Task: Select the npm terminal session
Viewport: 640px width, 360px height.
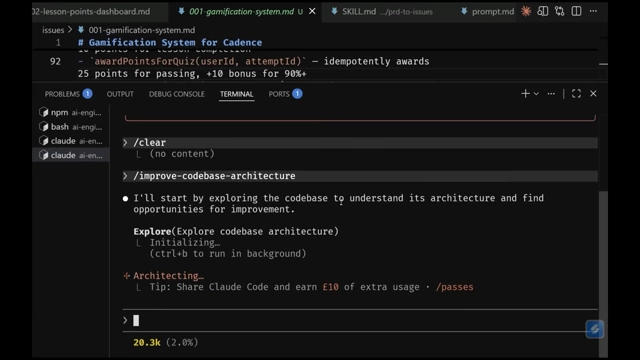Action: coord(70,112)
